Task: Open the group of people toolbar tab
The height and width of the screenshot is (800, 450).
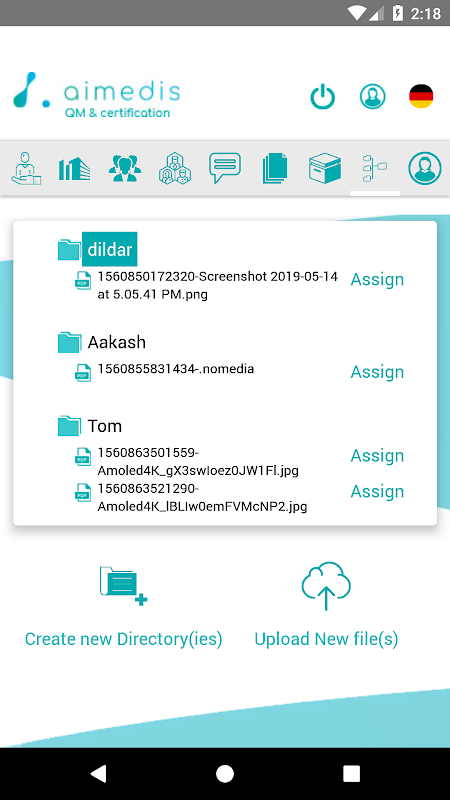Action: [x=123, y=168]
